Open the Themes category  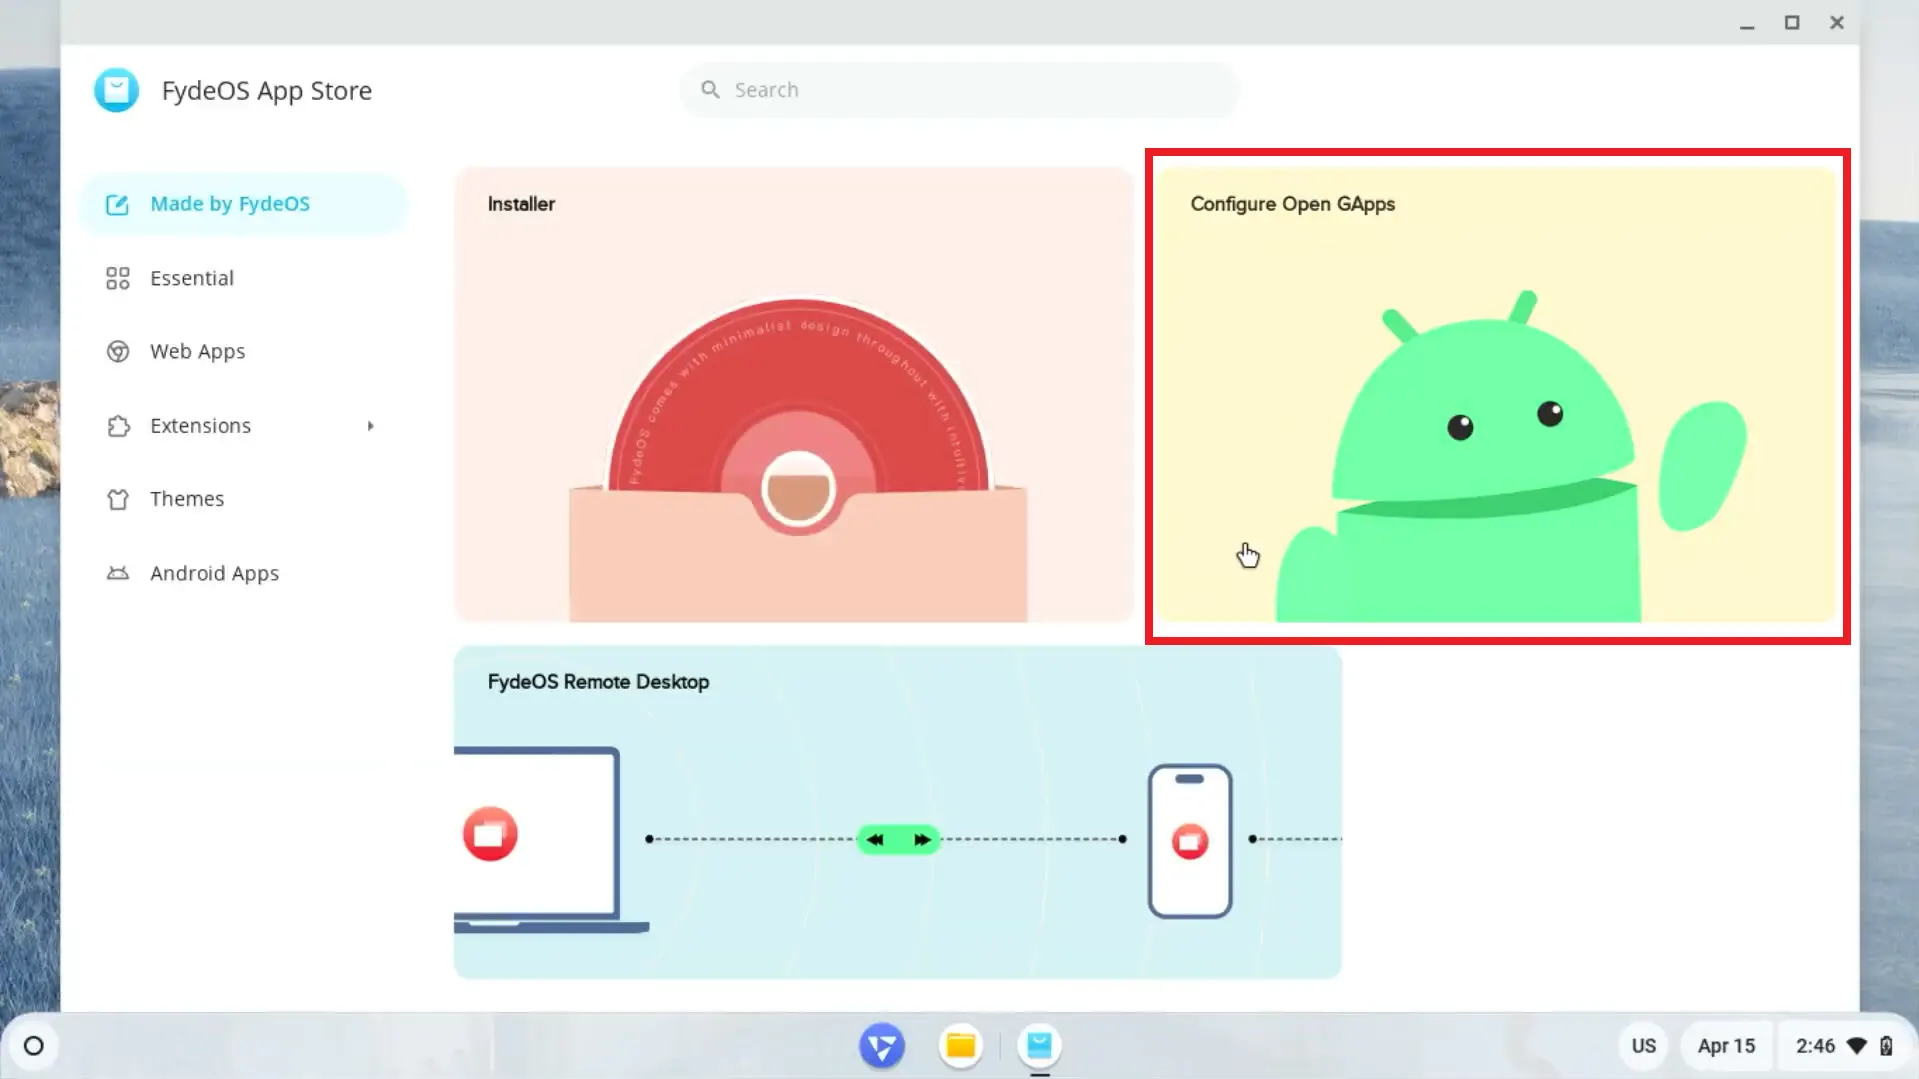pos(187,499)
